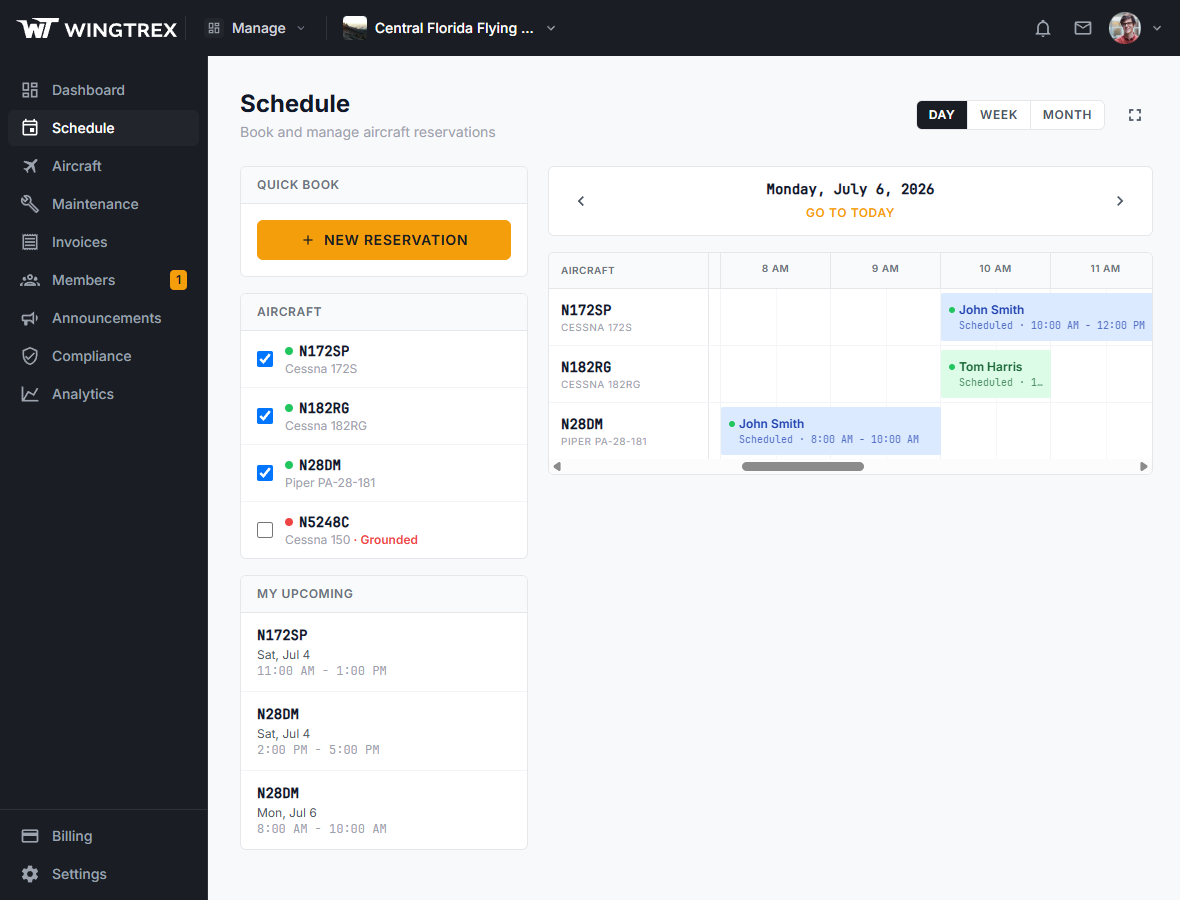This screenshot has height=900, width=1180.
Task: Click the Settings gear icon
Action: 30,874
